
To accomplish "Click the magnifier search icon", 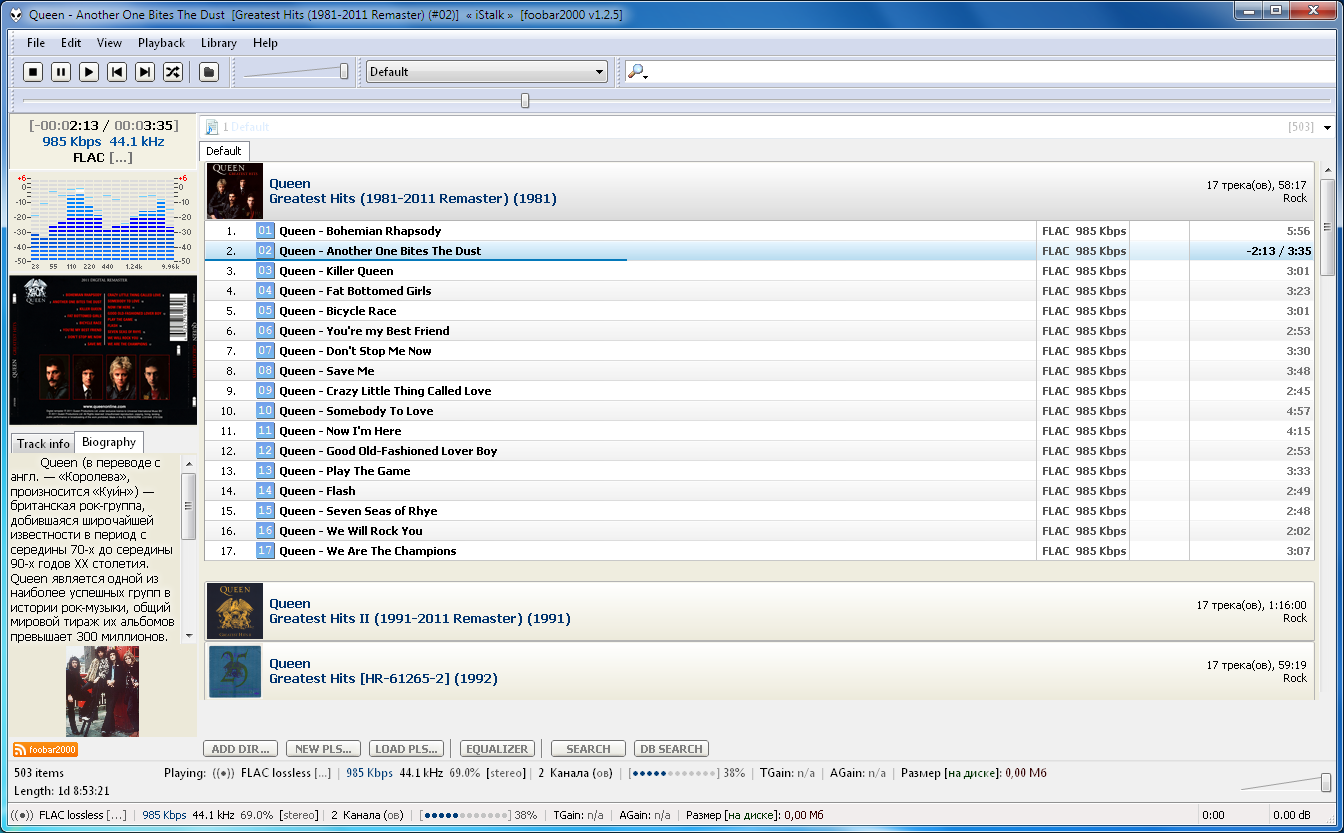I will point(637,72).
